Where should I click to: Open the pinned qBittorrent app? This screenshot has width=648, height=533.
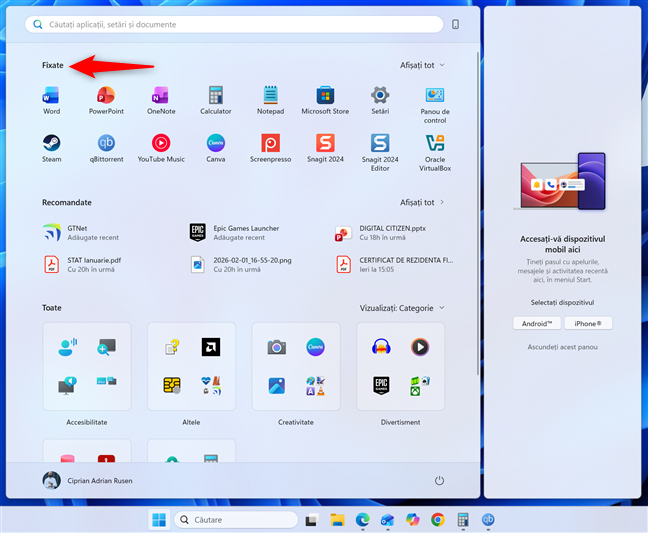tap(106, 148)
